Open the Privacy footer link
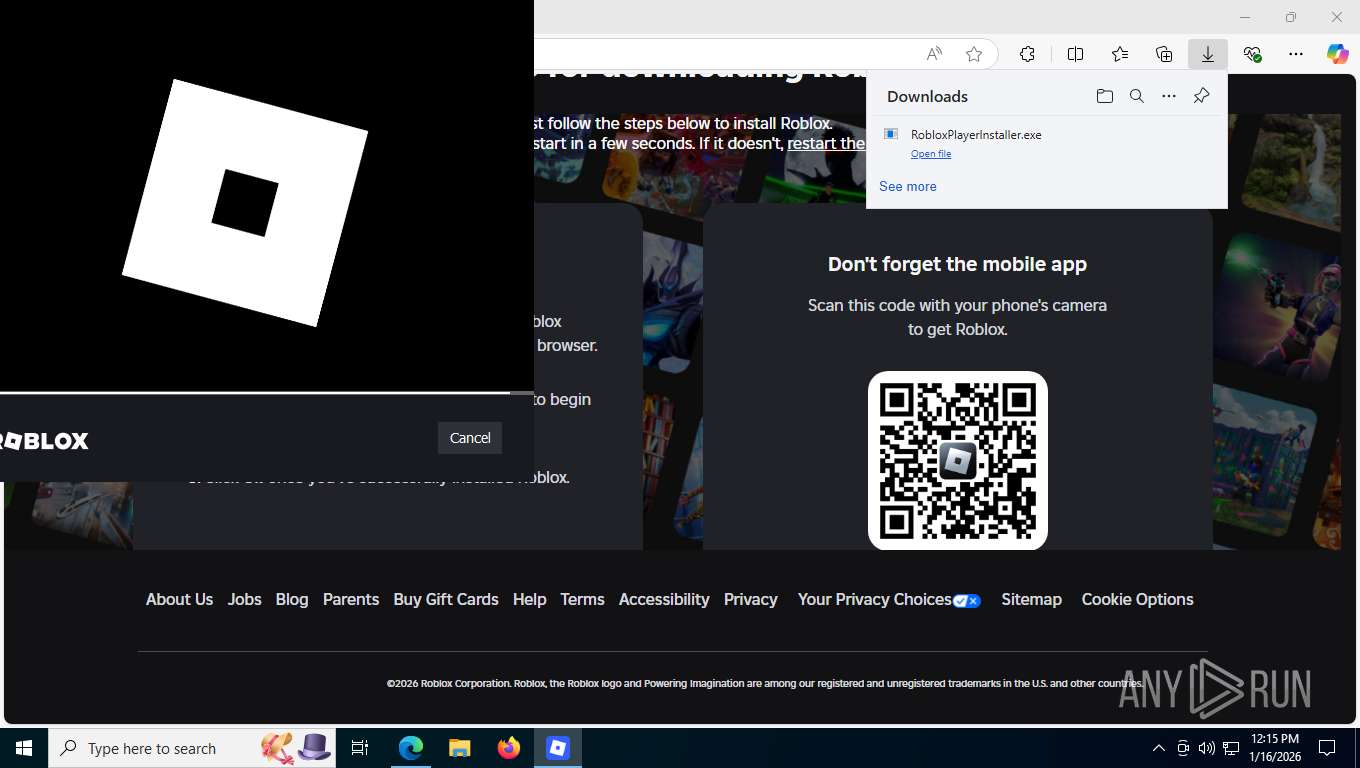This screenshot has width=1360, height=768. coord(751,600)
